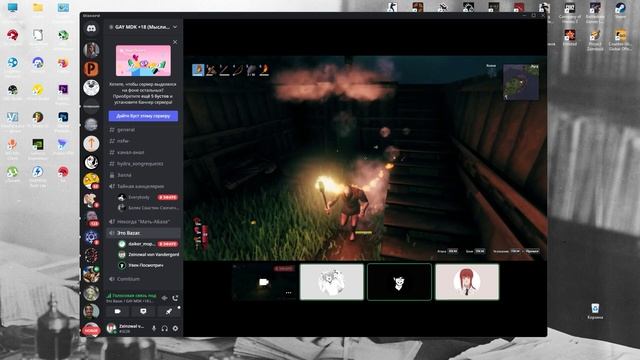This screenshot has height=360, width=640.
Task: Turn on camera video button
Action: tap(118, 311)
